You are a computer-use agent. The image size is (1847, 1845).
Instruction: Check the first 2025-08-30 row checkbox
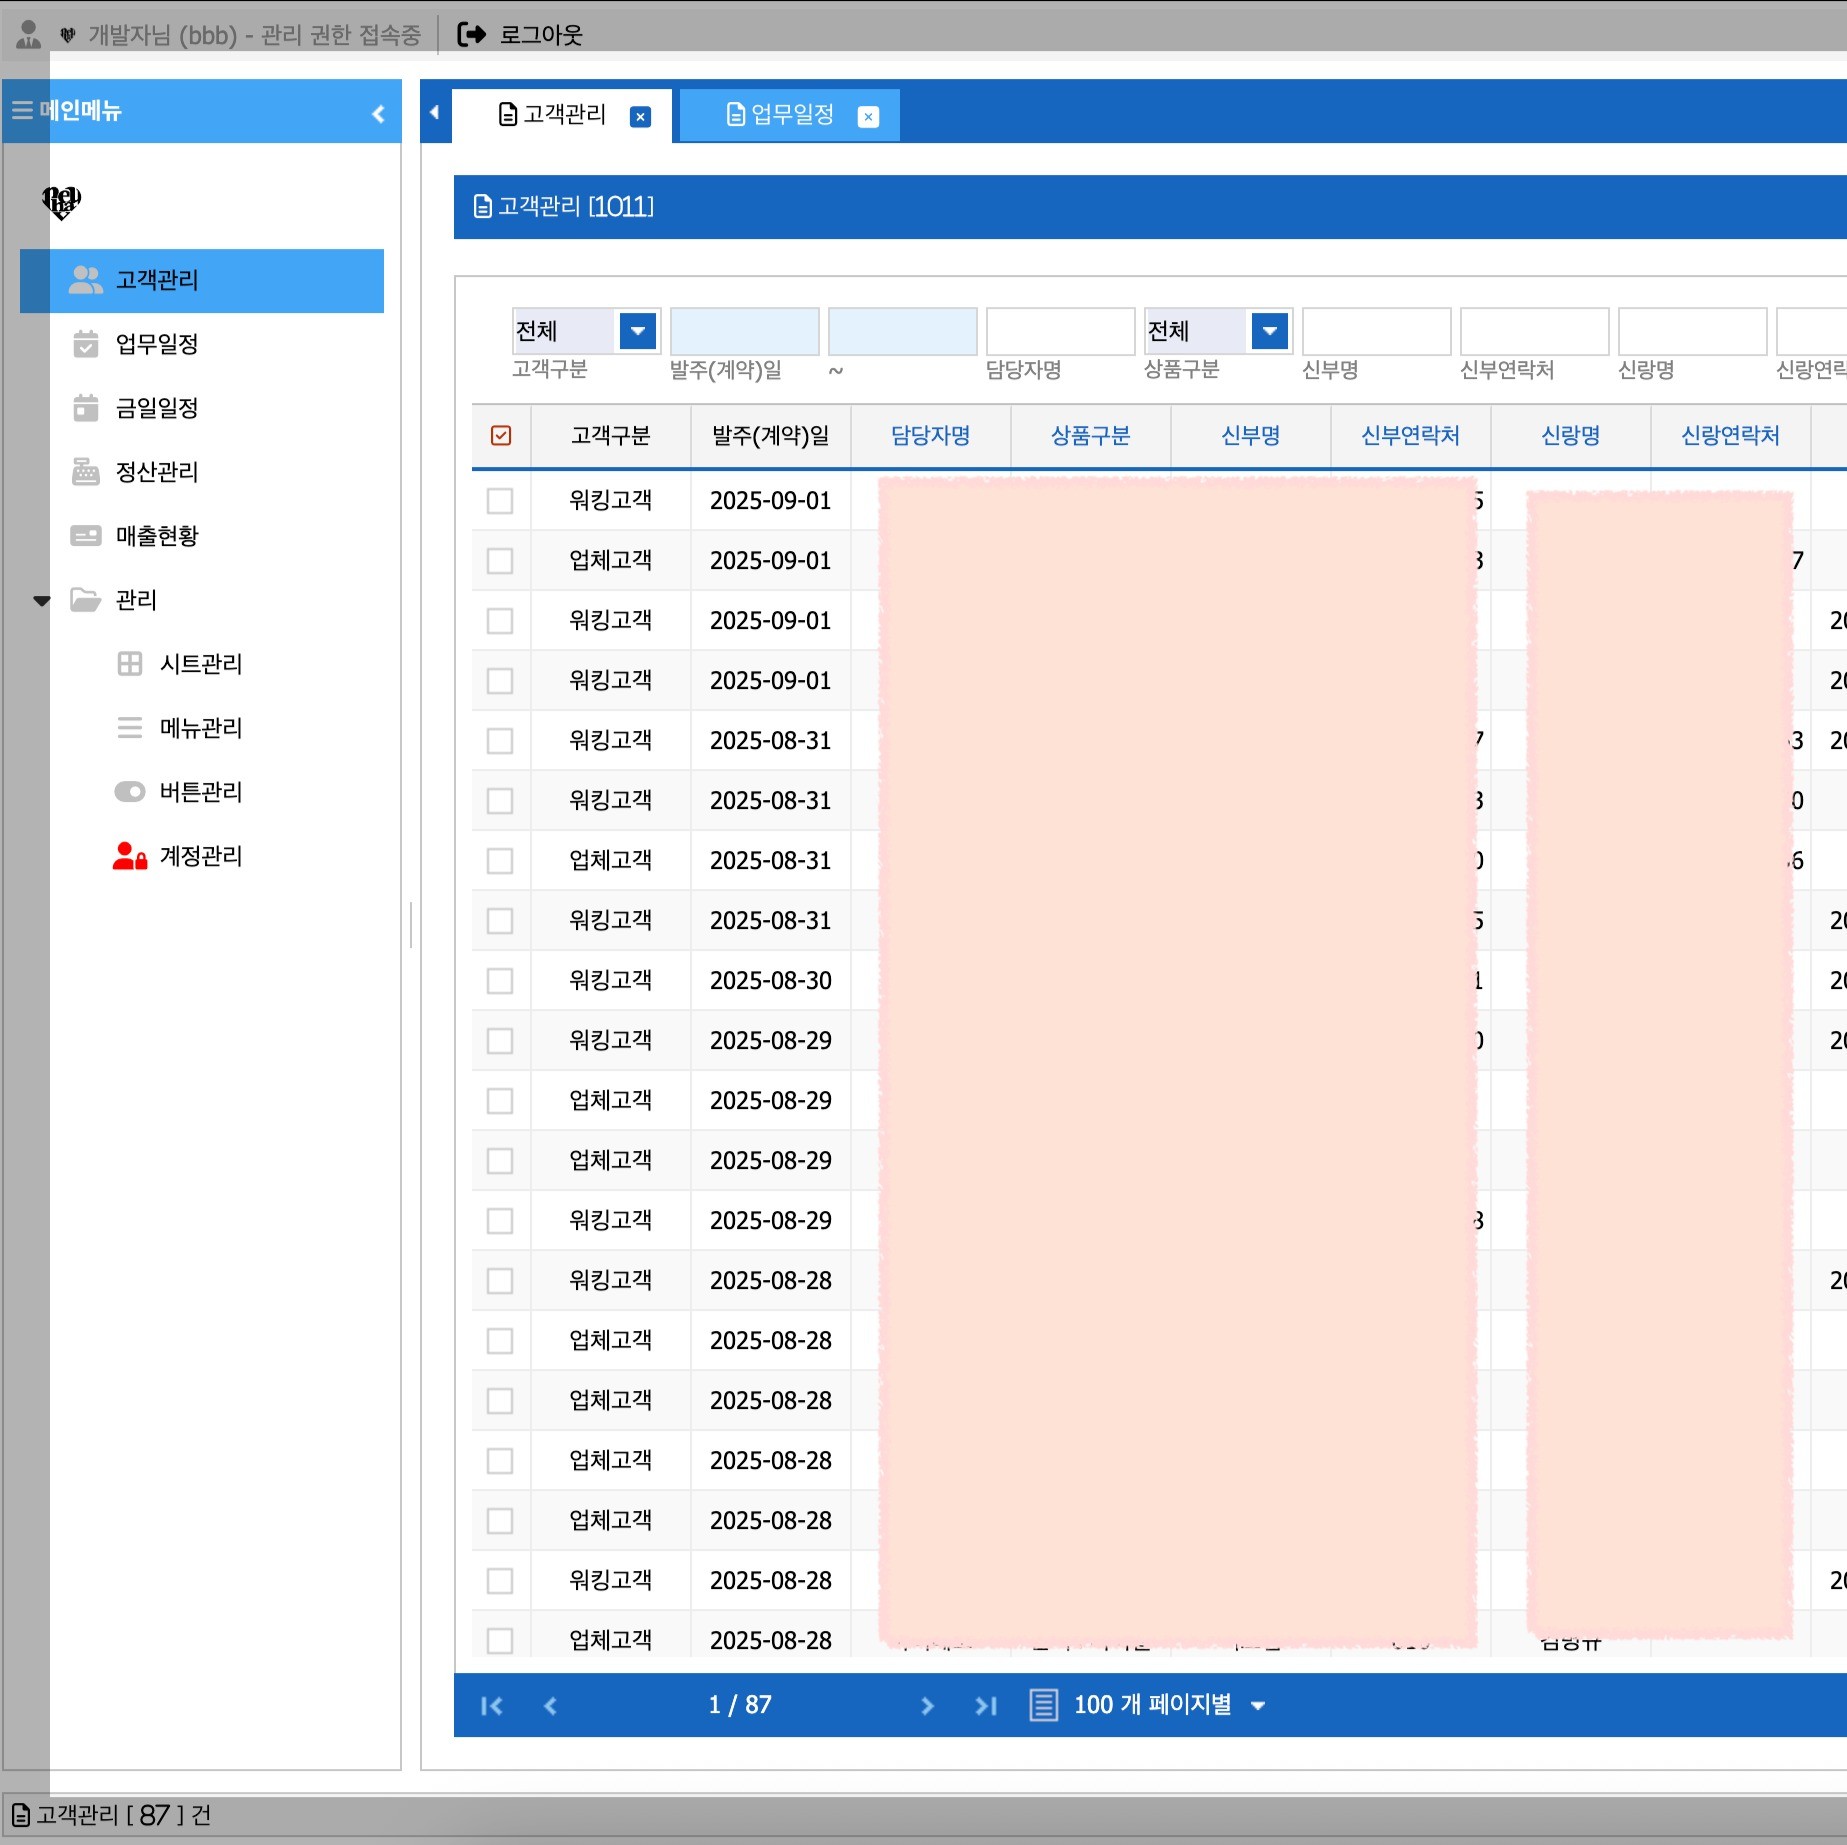[500, 981]
